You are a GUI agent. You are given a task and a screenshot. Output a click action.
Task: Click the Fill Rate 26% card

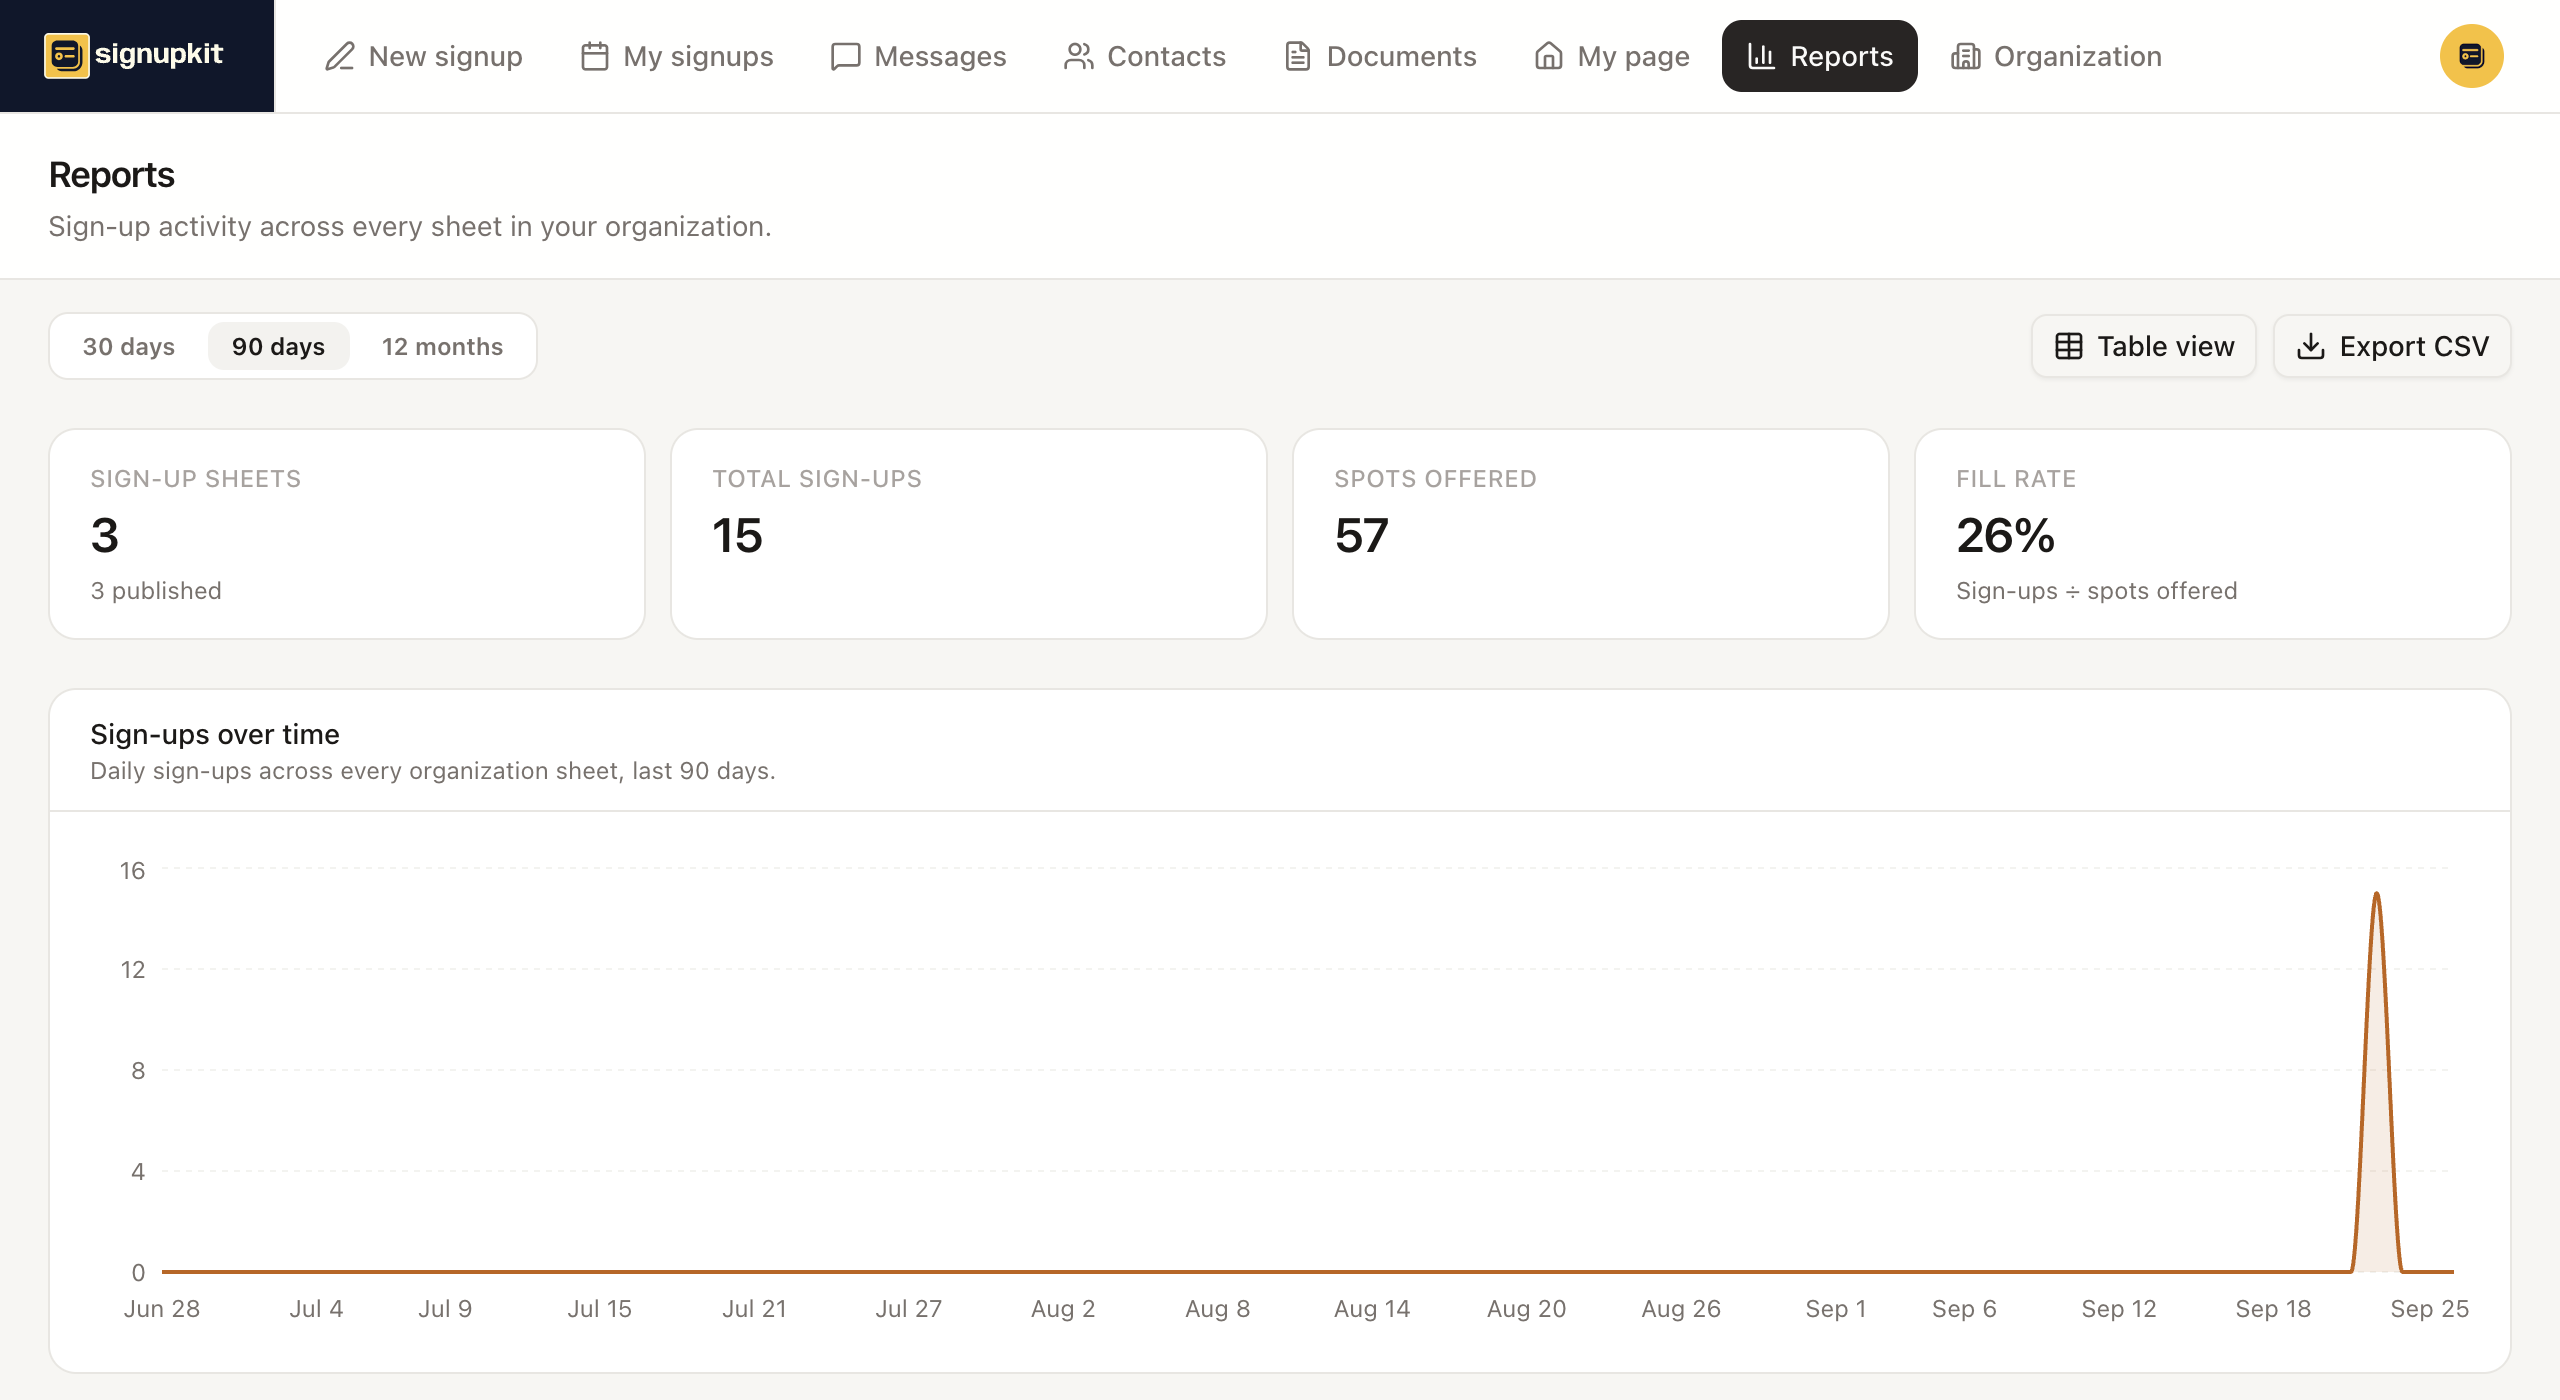point(2212,534)
